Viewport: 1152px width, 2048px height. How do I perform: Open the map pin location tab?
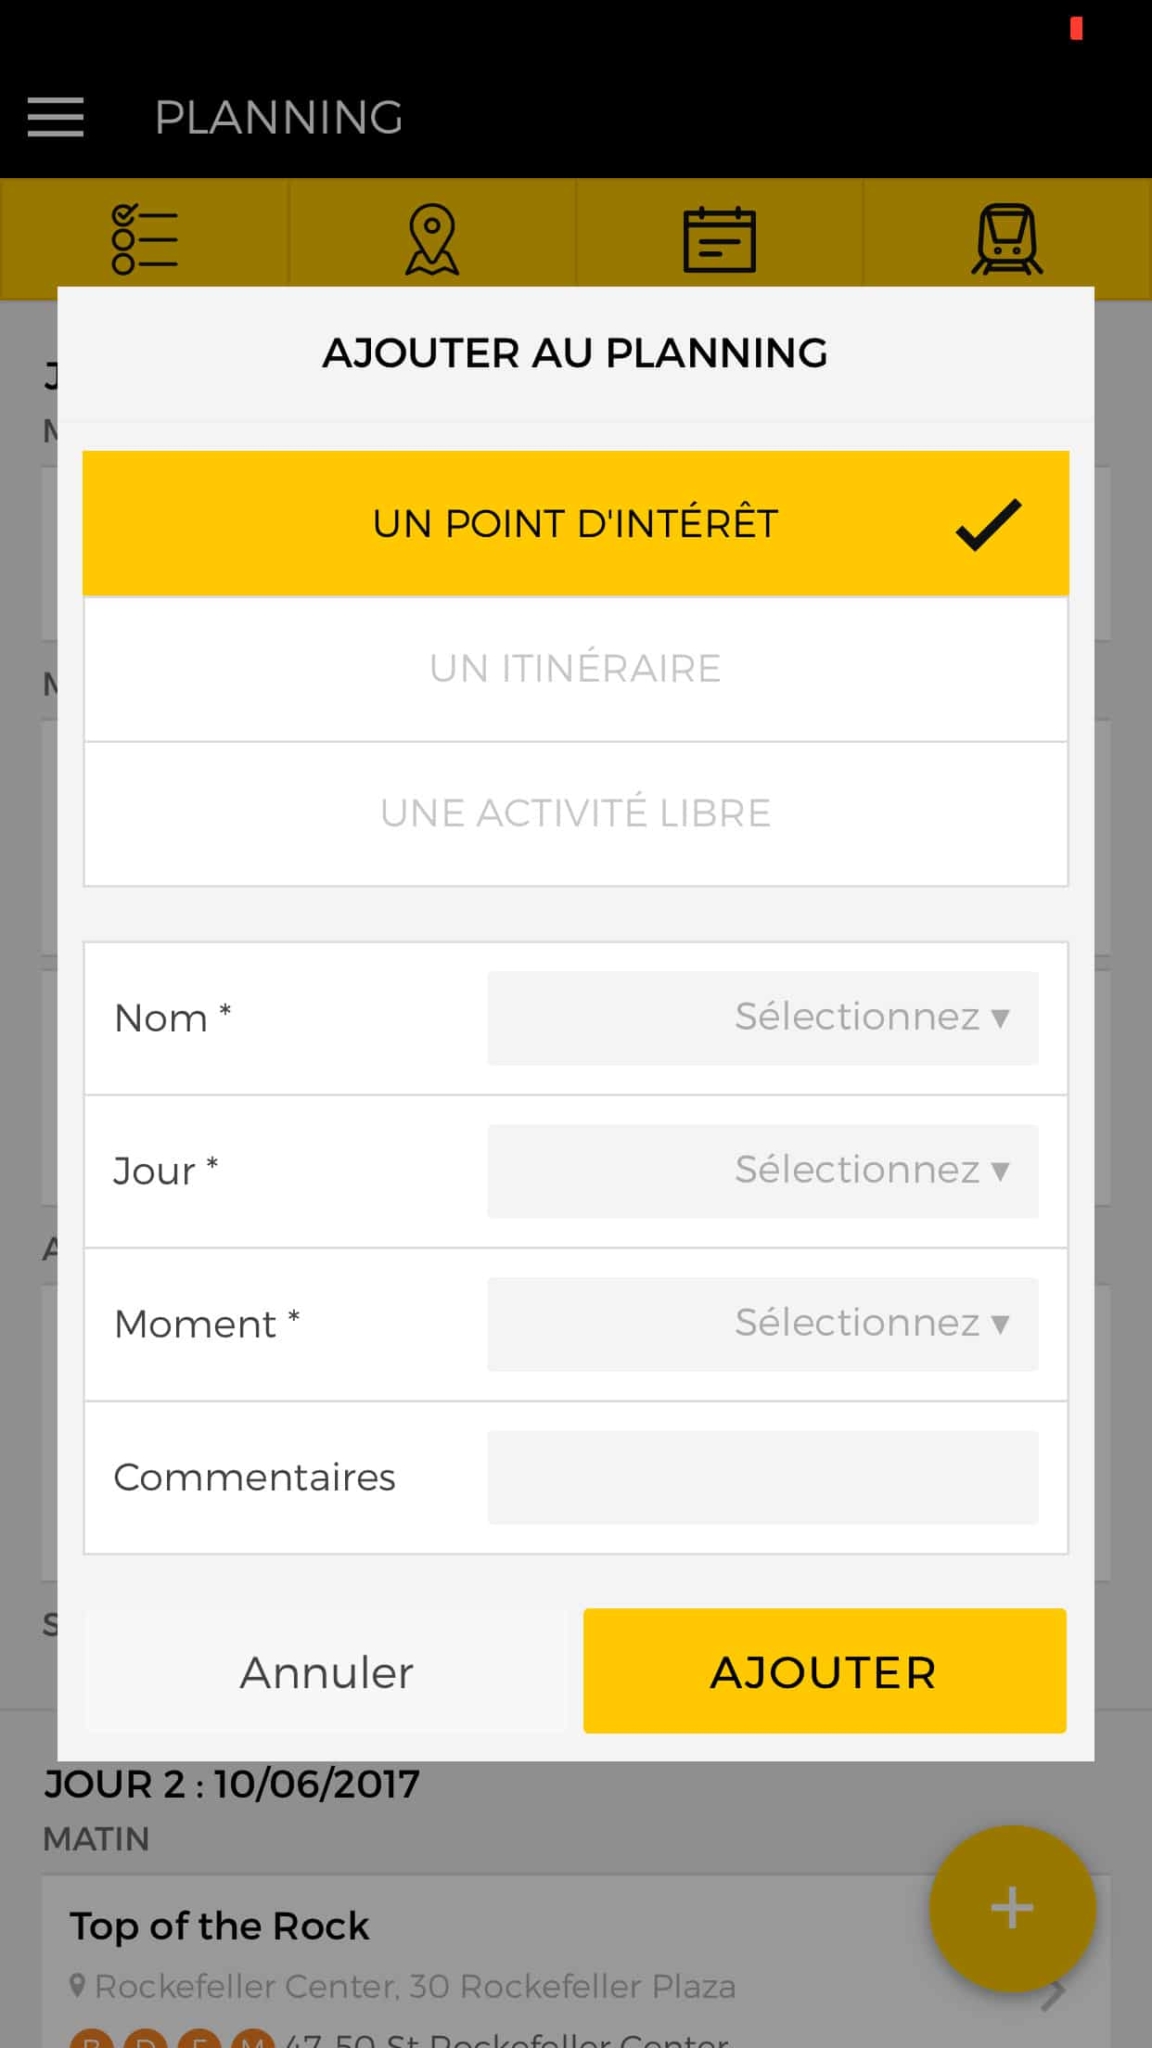coord(432,239)
